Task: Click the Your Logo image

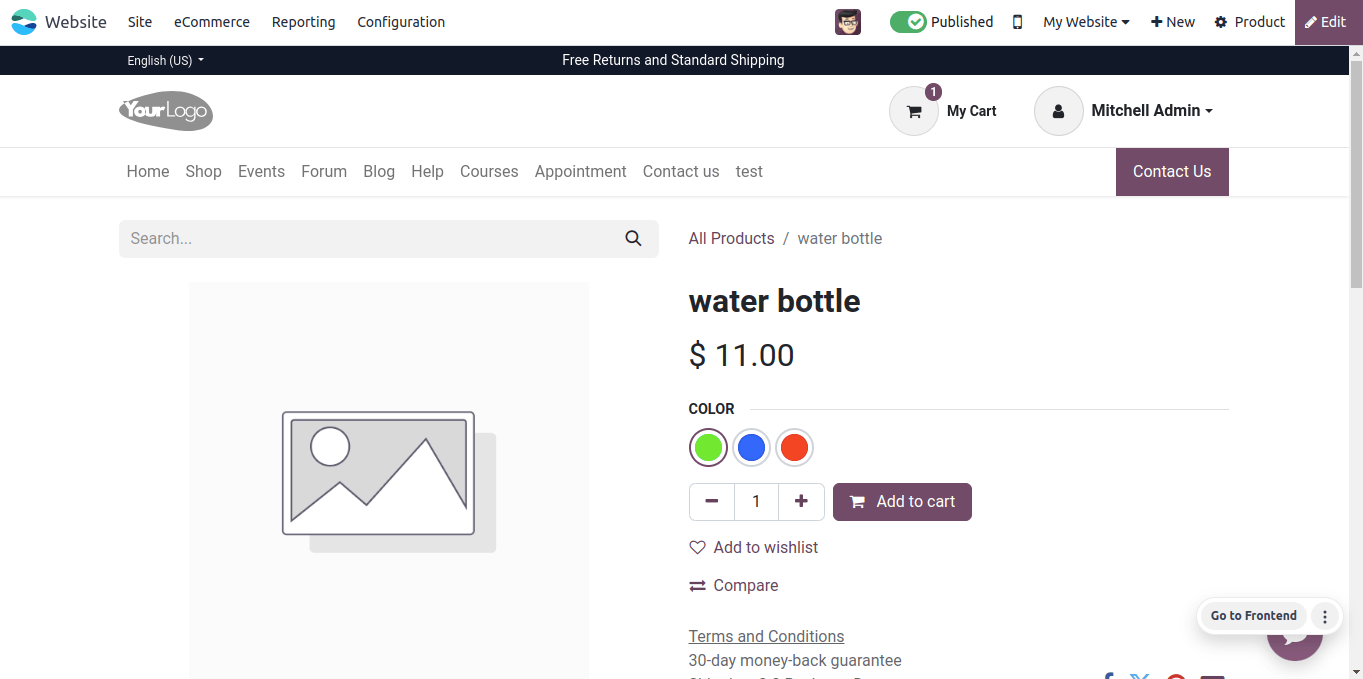Action: 166,110
